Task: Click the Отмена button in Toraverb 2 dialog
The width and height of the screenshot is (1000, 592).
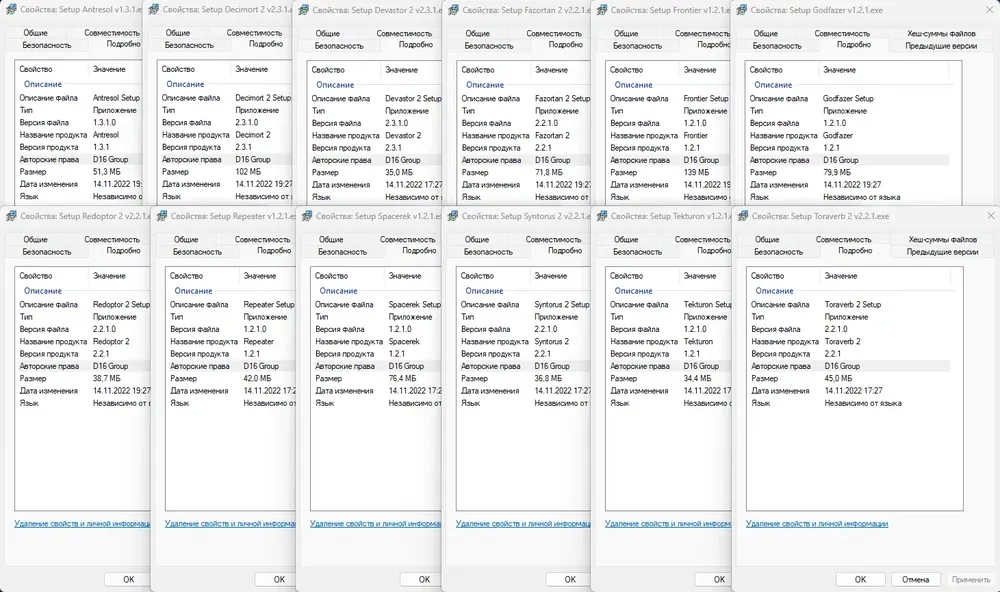Action: [915, 579]
